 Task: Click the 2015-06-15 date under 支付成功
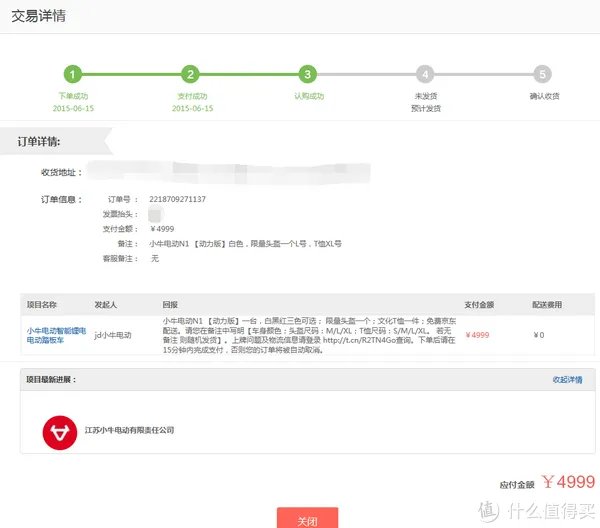[x=192, y=108]
